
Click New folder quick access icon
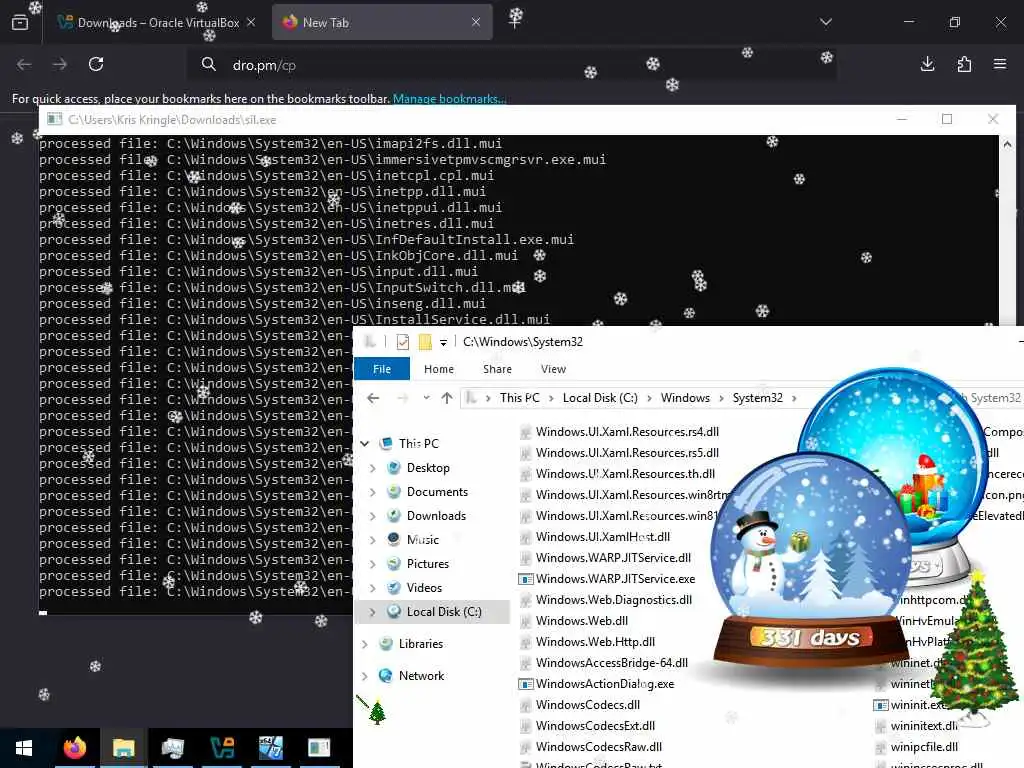(x=425, y=342)
